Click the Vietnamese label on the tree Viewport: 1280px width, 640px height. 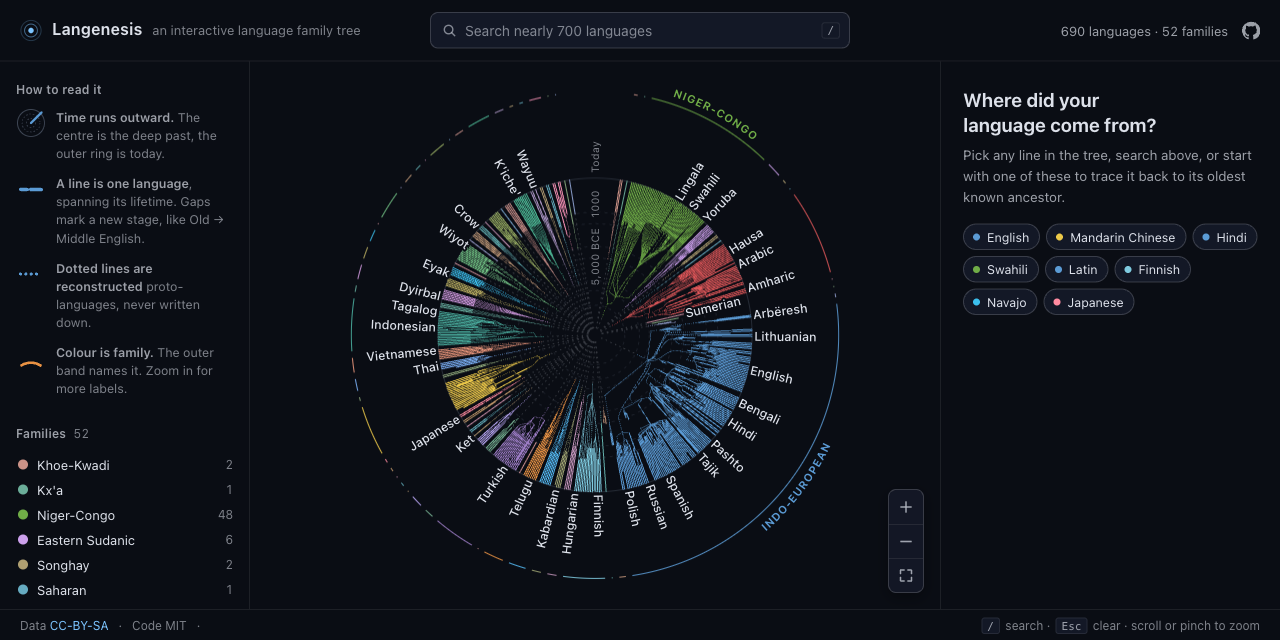pos(401,354)
